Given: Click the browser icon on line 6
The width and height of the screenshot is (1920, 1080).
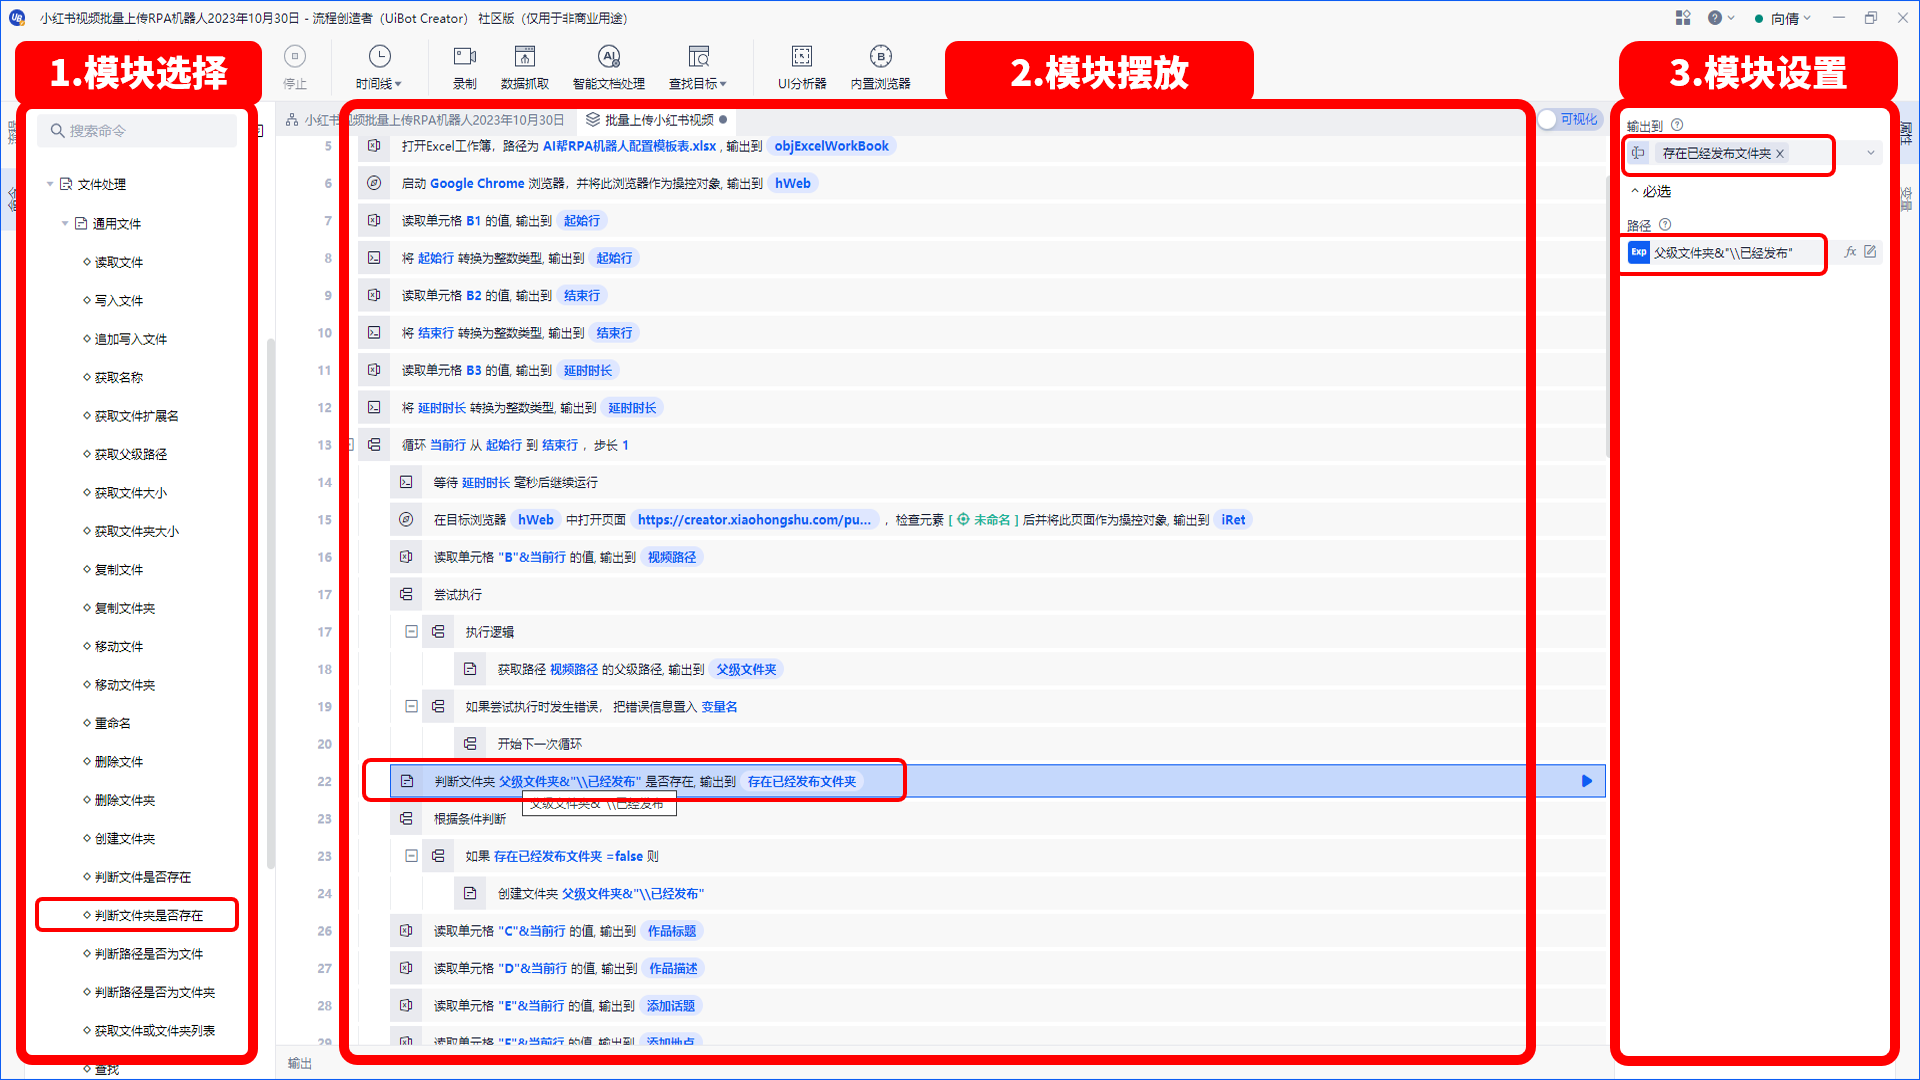Looking at the screenshot, I should (374, 183).
